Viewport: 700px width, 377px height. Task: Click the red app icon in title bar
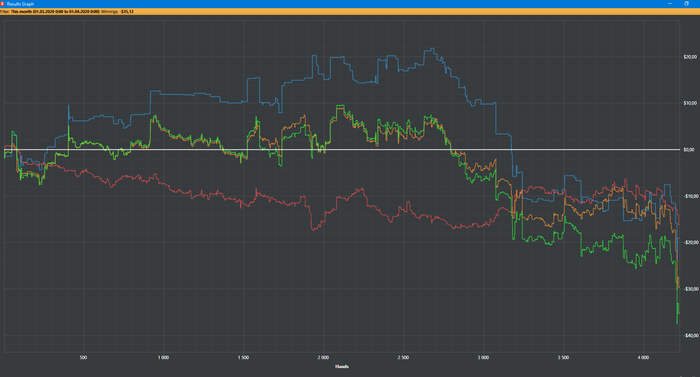[x=2, y=4]
